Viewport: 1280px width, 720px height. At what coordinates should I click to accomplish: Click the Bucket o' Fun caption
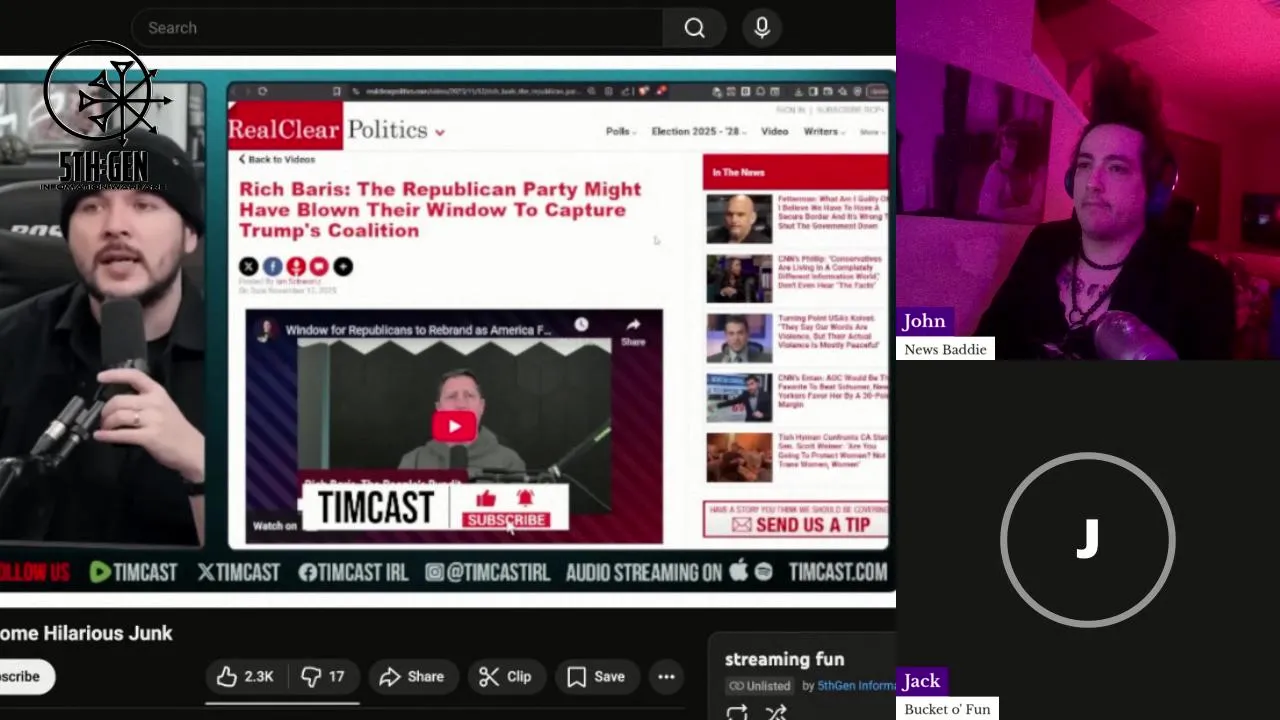coord(947,709)
